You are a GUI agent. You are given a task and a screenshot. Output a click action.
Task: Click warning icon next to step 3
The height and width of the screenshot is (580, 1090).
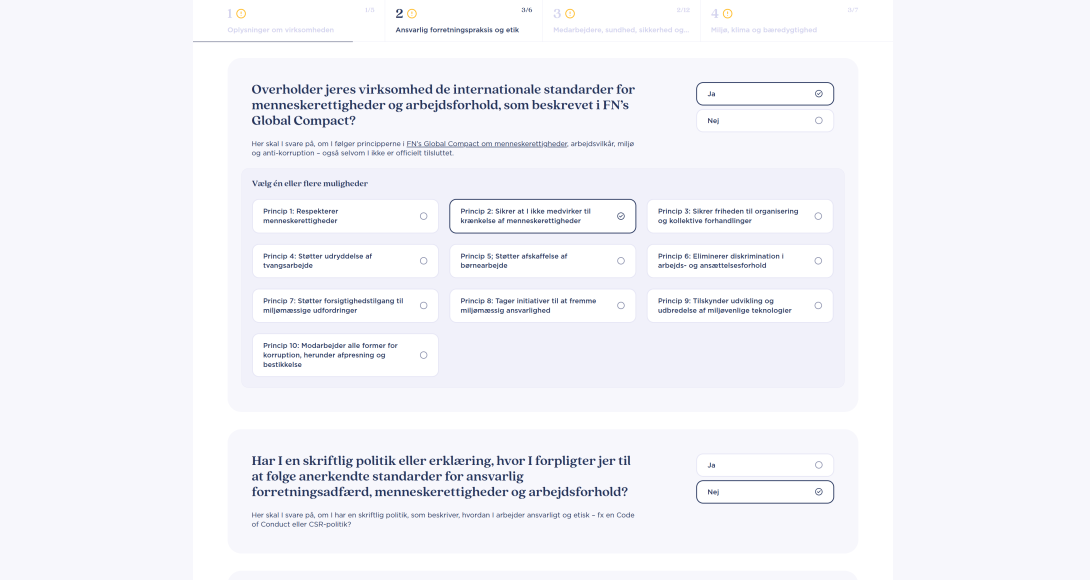point(570,14)
